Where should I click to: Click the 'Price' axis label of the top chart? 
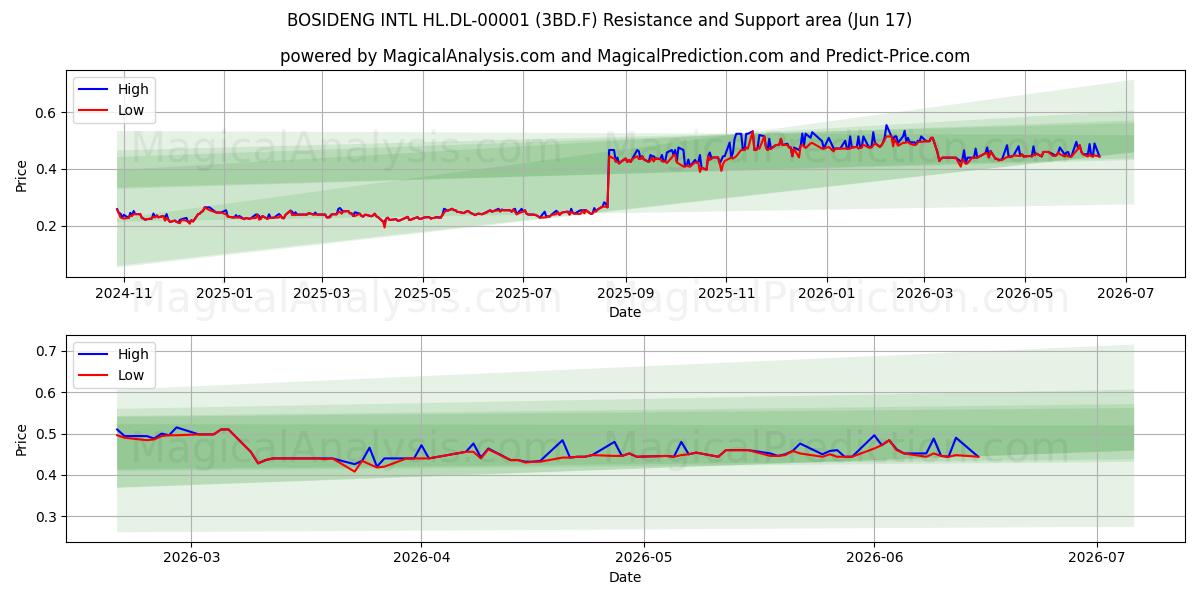pos(22,174)
